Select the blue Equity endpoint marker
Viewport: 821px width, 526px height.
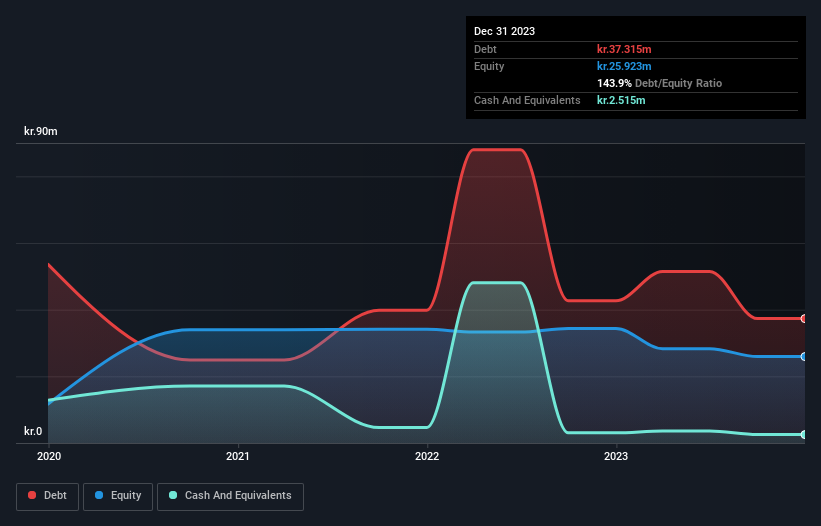point(804,356)
